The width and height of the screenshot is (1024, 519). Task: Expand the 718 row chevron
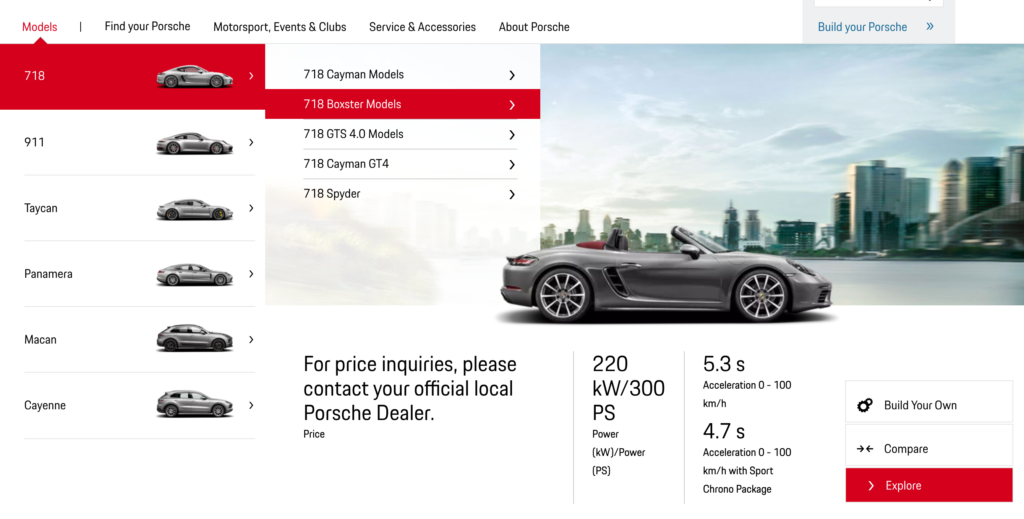click(251, 76)
